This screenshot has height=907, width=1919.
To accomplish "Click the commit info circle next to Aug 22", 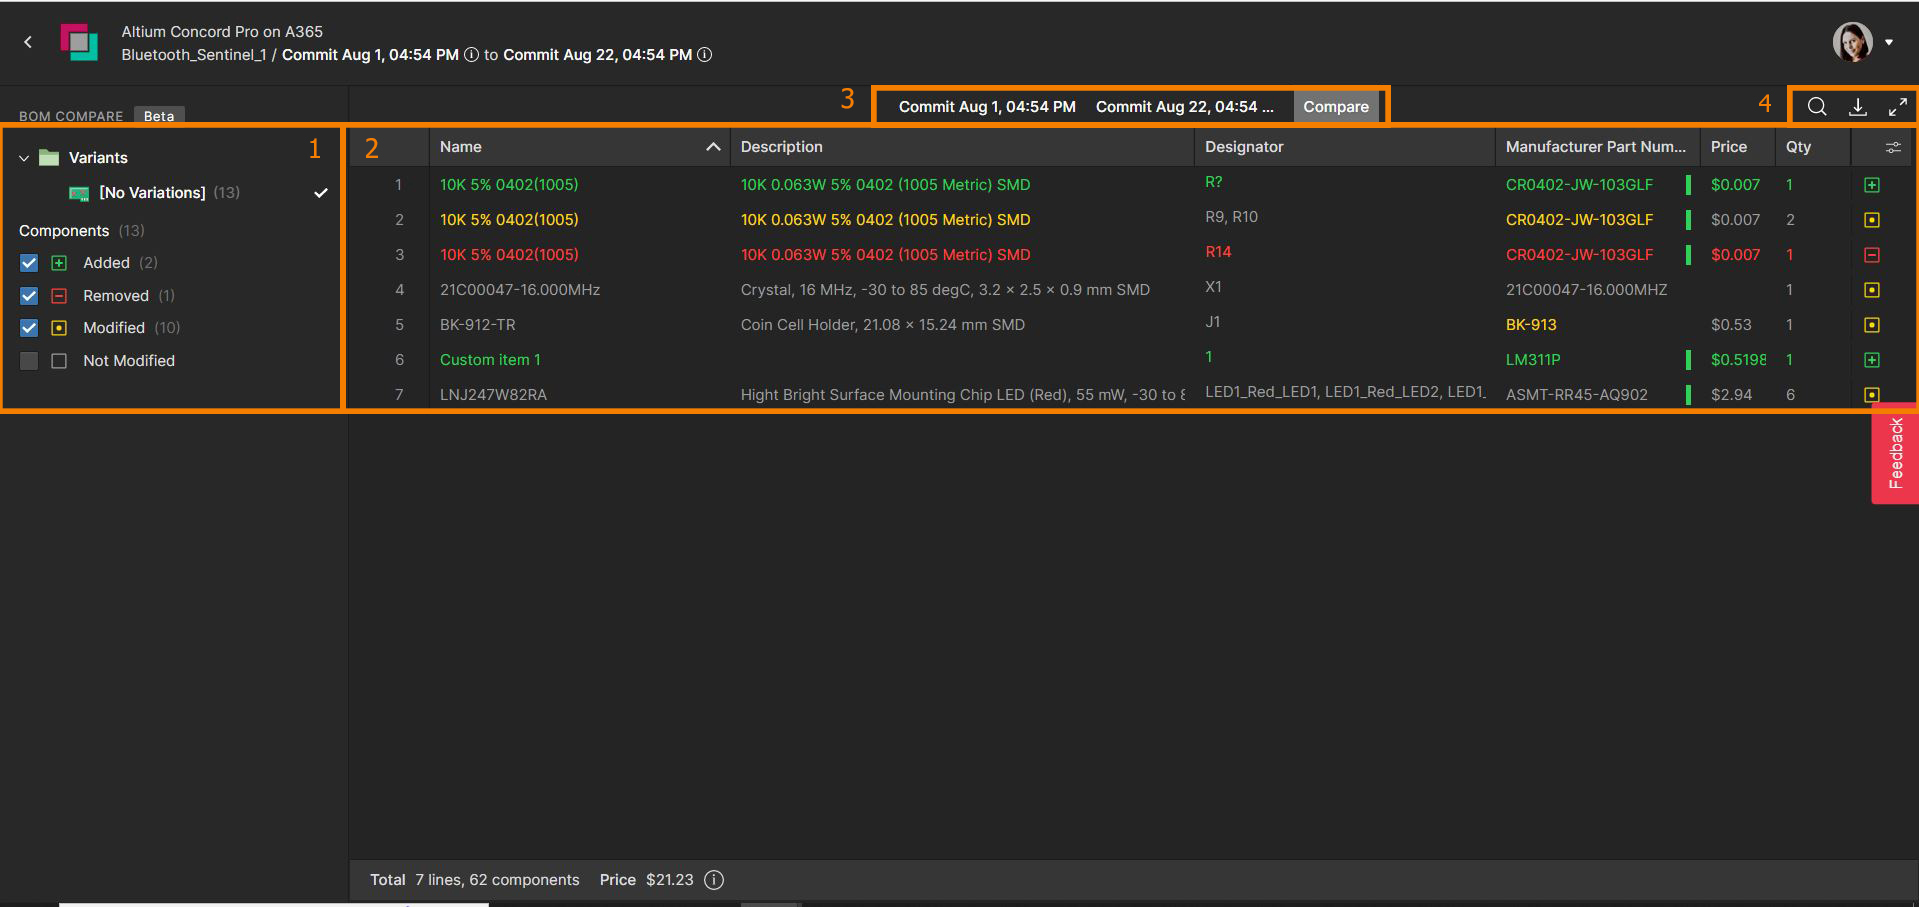I will tap(704, 55).
